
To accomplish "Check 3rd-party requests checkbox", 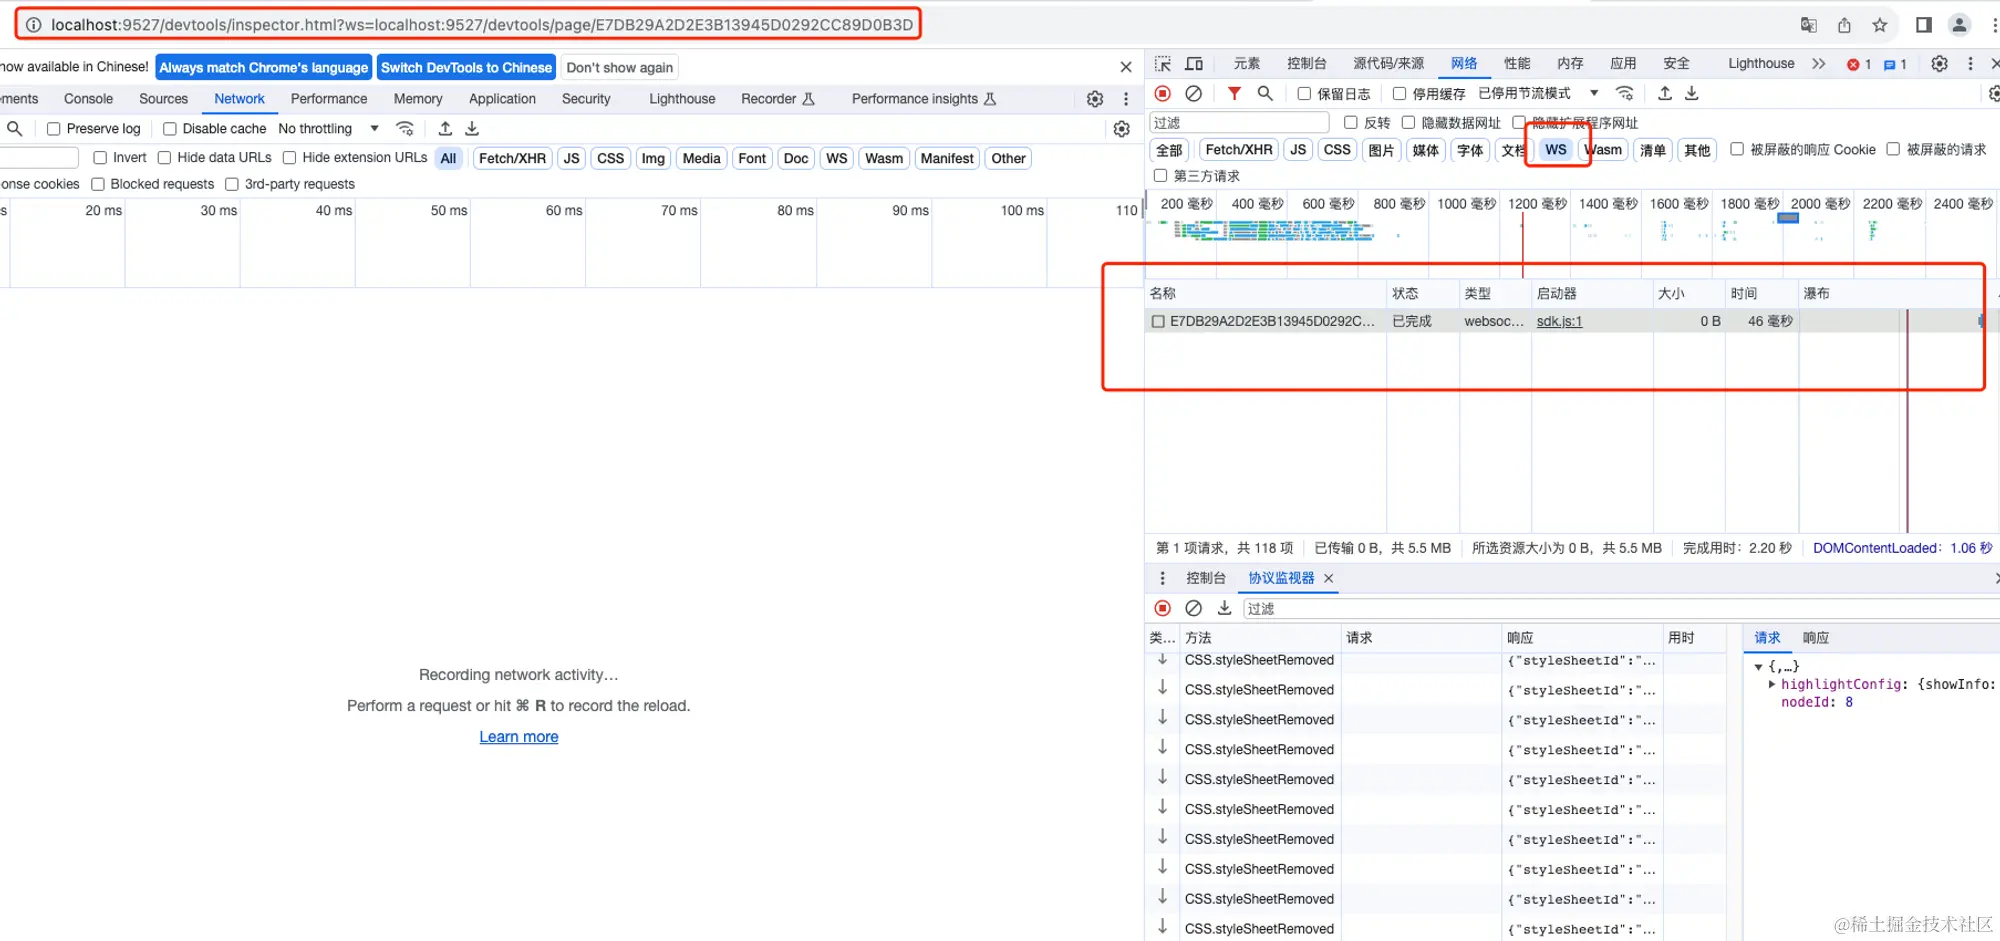I will (232, 184).
